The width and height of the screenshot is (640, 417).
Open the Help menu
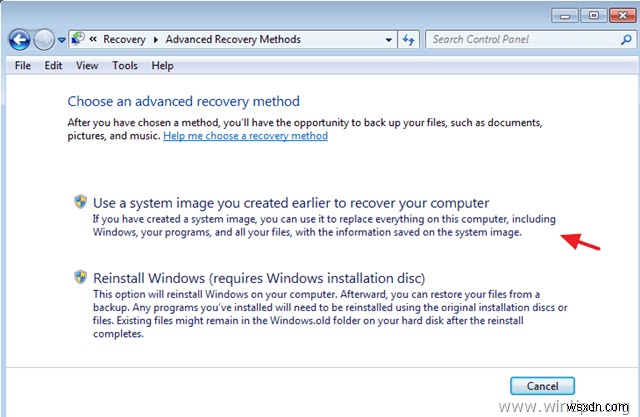(162, 66)
